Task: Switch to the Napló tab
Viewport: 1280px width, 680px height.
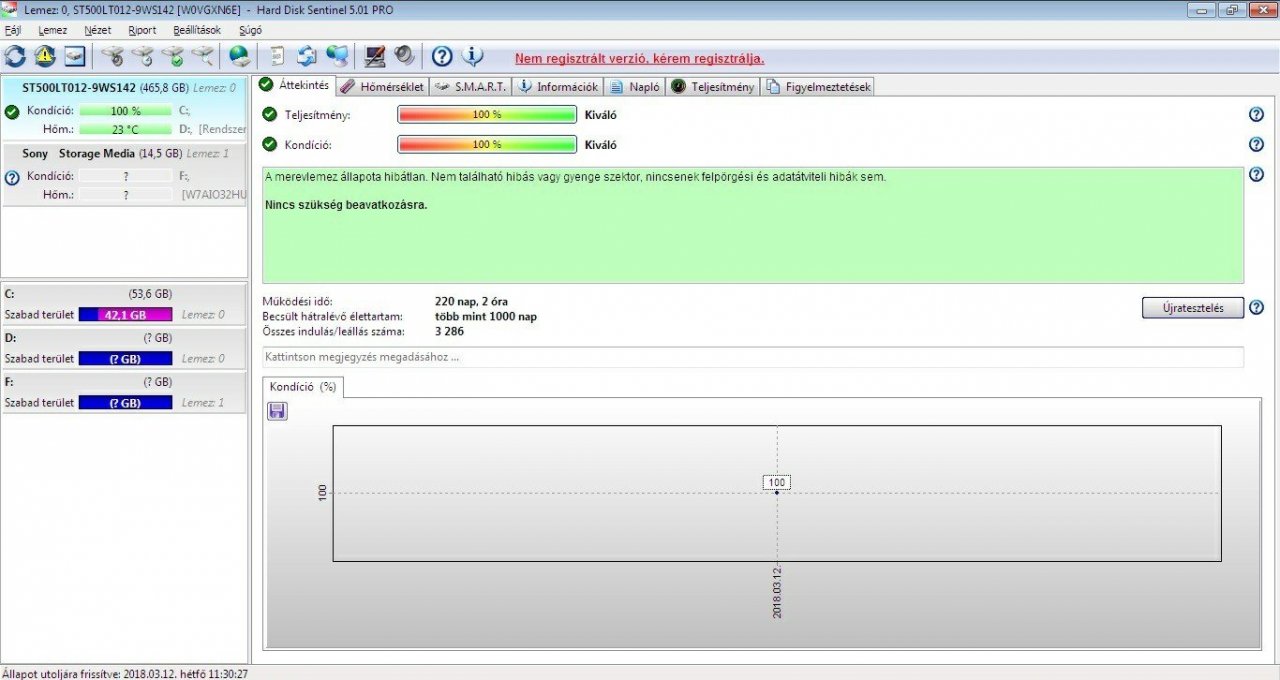Action: (x=635, y=87)
